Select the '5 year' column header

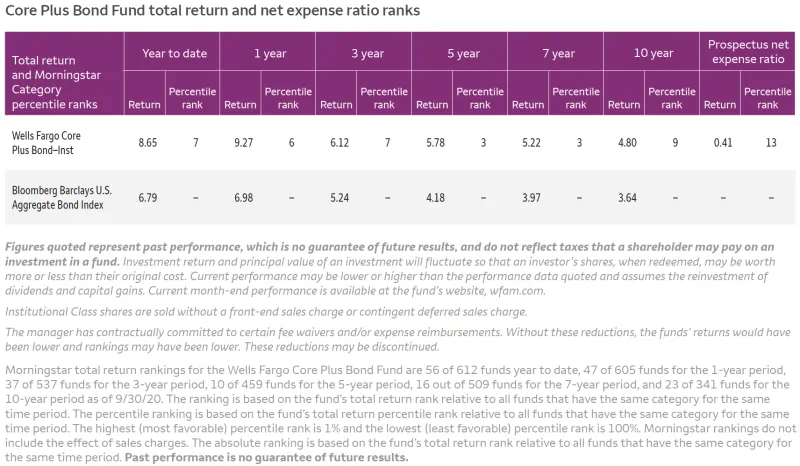(x=459, y=53)
